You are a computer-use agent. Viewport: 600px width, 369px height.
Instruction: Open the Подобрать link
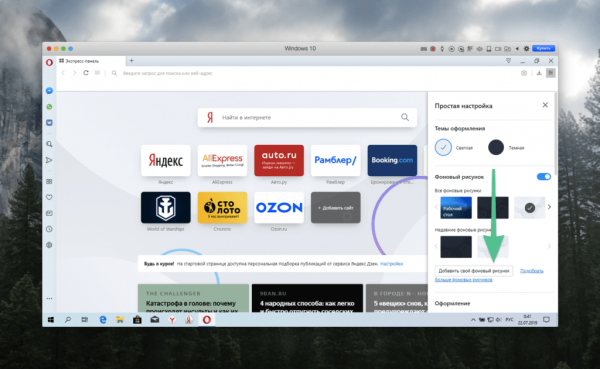[x=532, y=271]
